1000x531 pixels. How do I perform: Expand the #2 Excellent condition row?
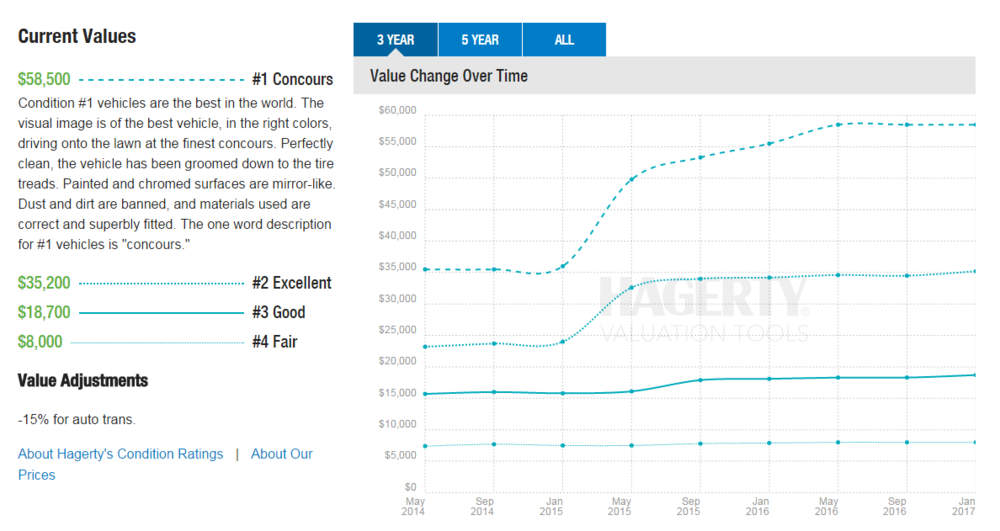point(291,283)
